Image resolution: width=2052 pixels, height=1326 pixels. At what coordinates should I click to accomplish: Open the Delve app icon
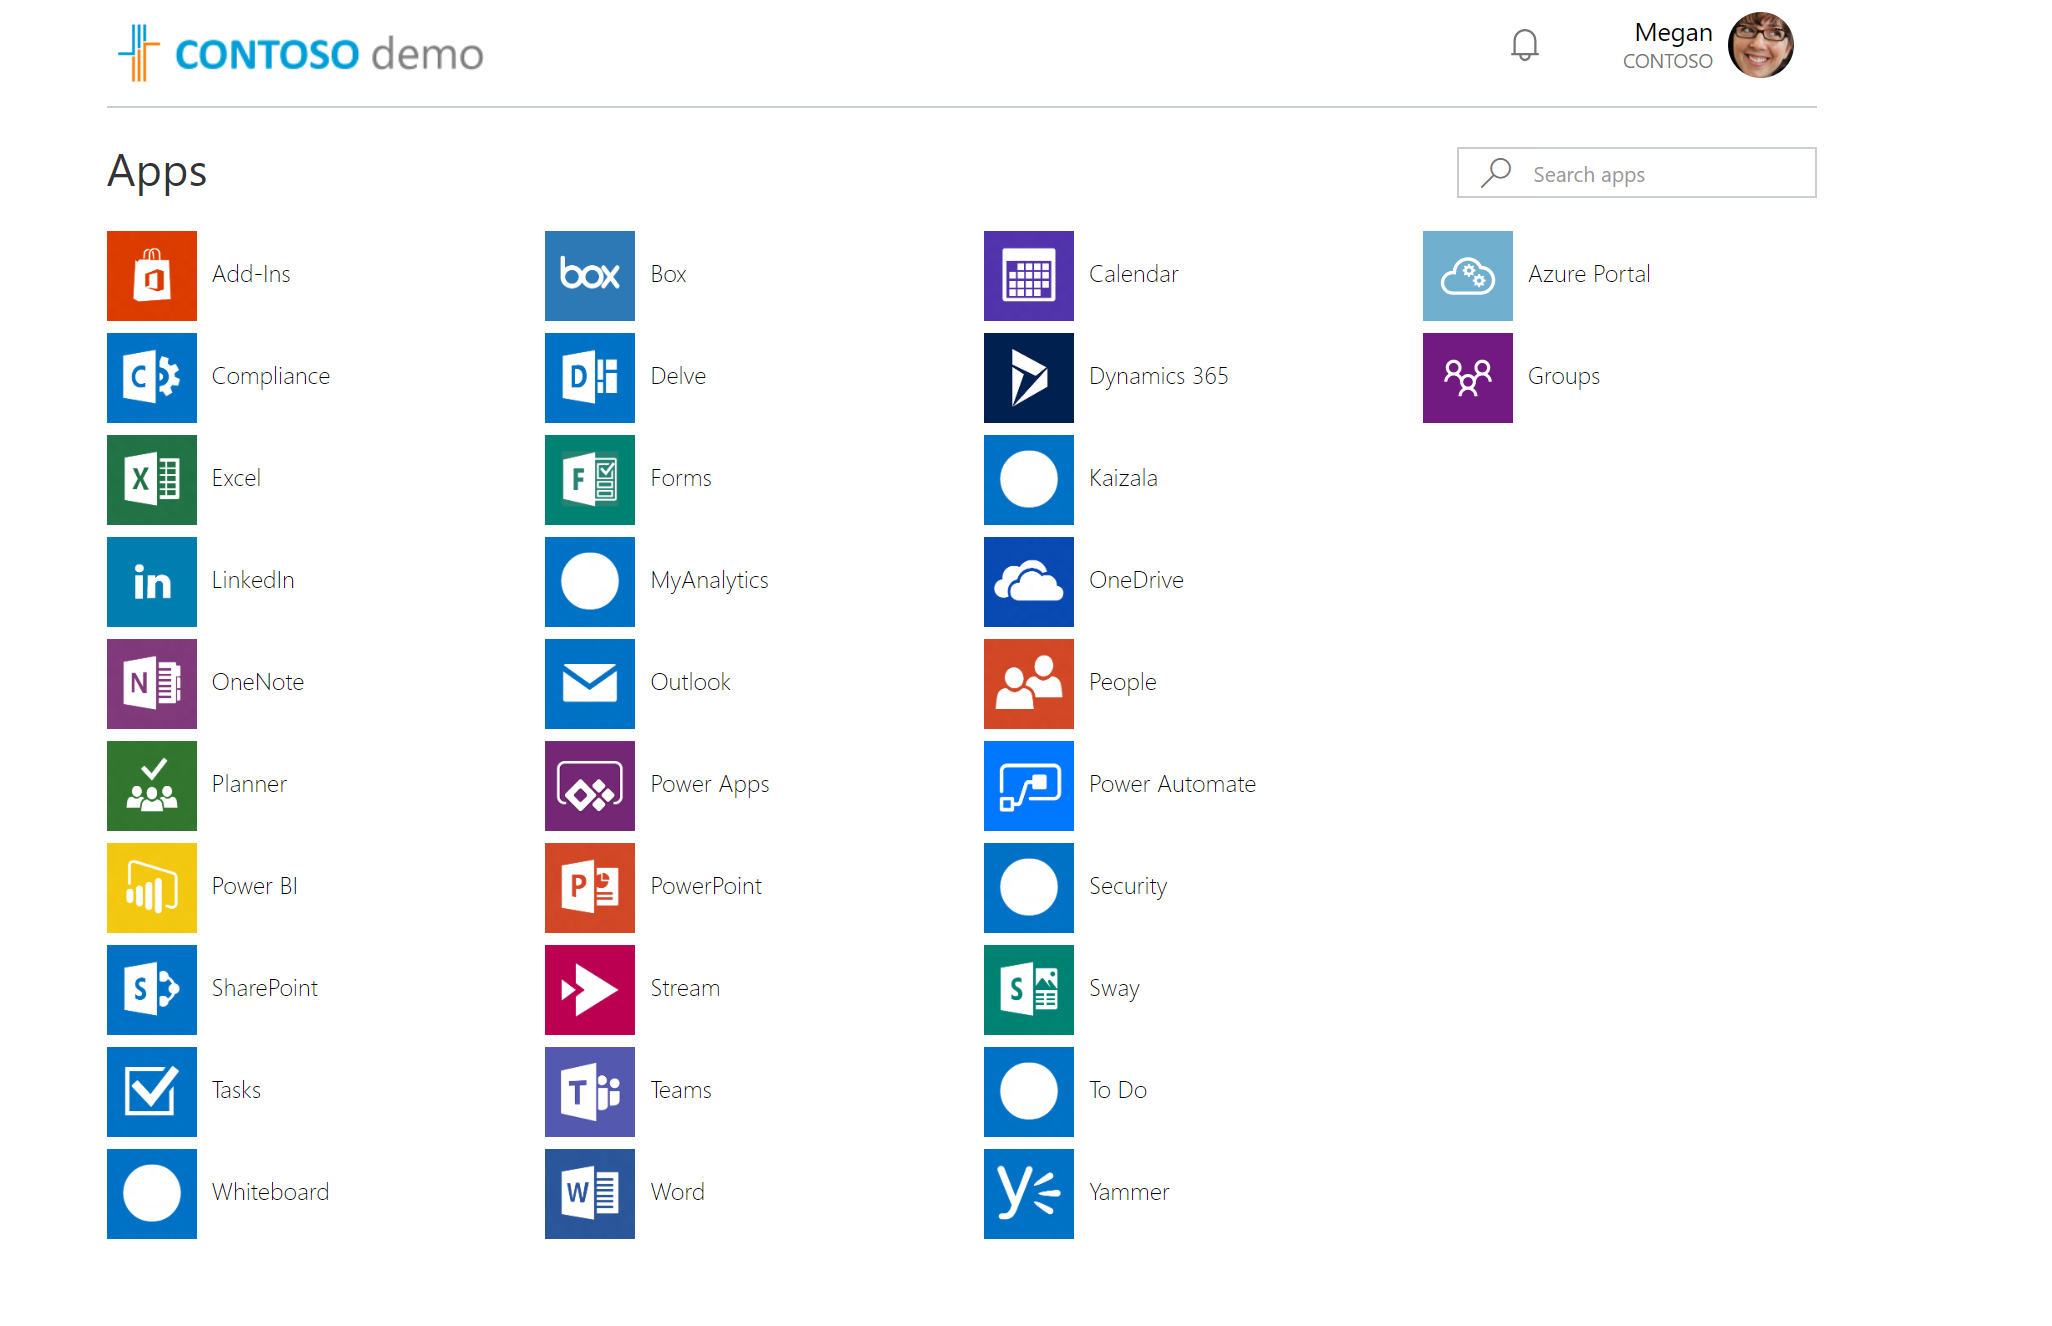tap(590, 378)
